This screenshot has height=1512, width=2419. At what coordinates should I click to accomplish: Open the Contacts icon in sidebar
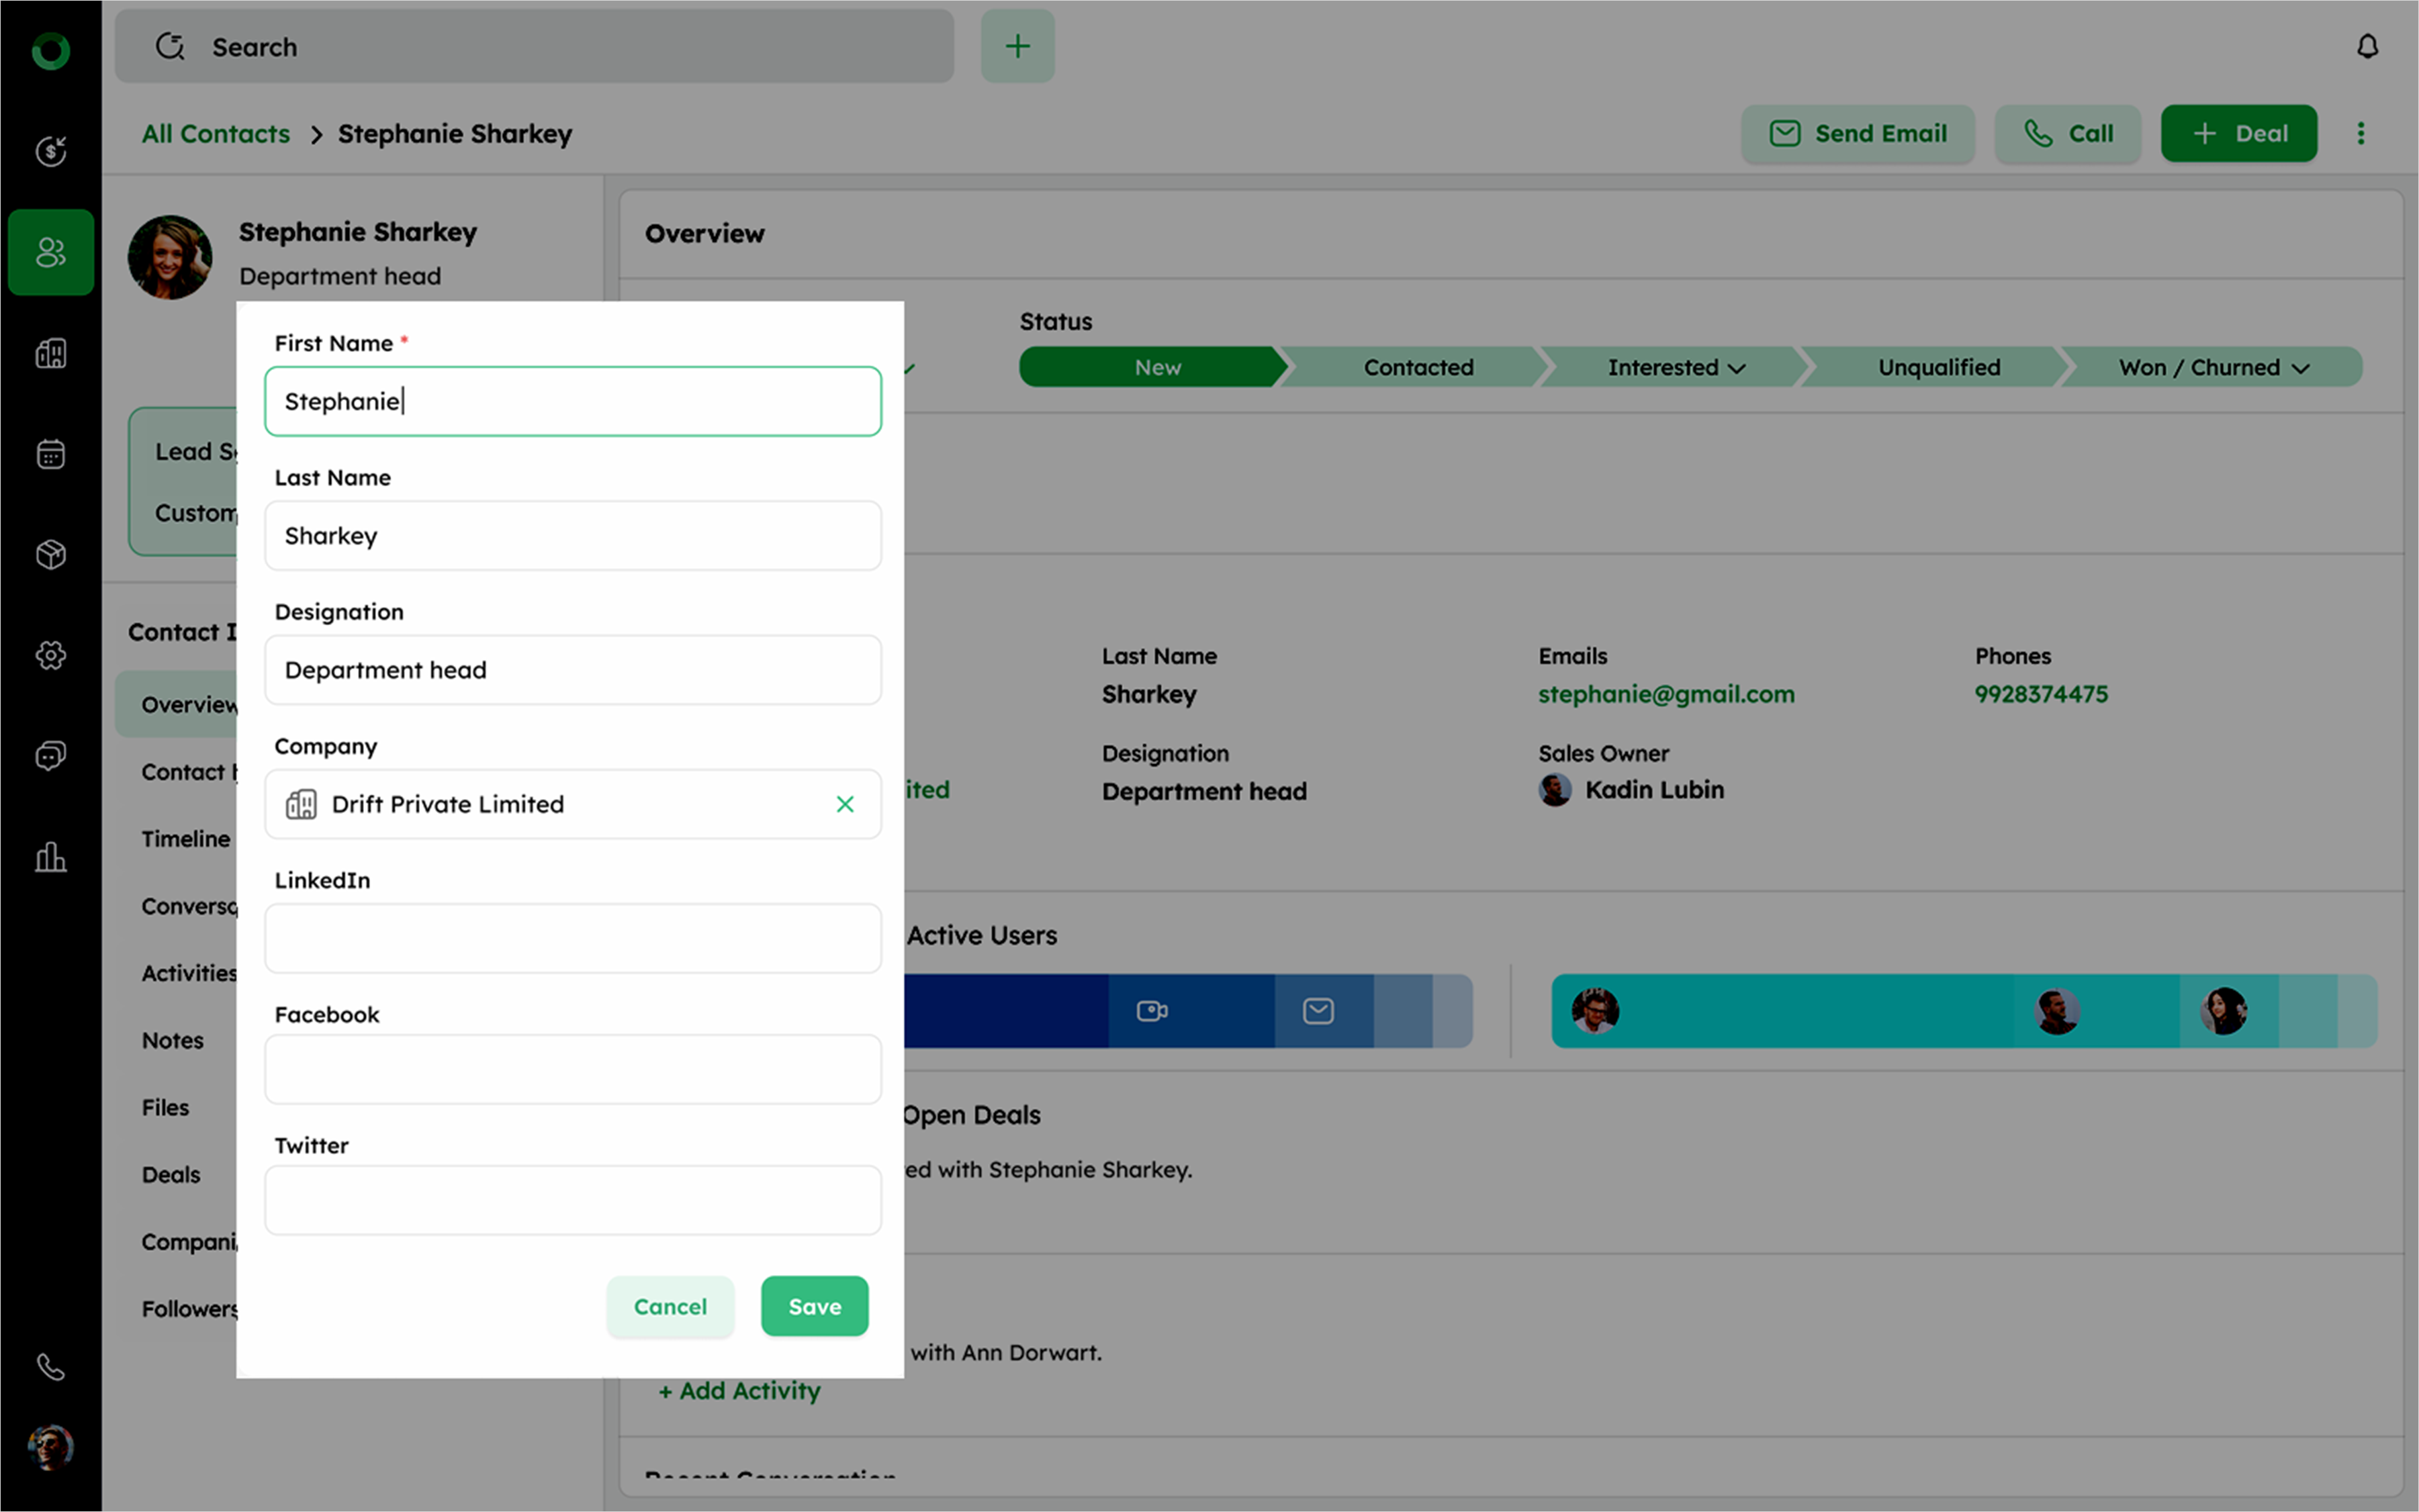pos(50,252)
